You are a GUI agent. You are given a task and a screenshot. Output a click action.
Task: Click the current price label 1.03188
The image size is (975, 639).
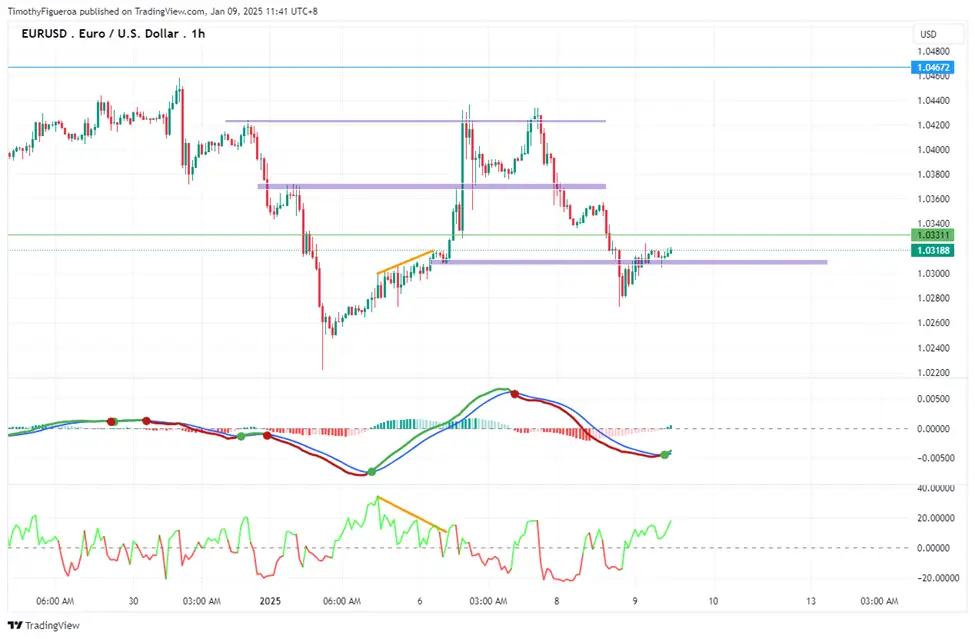pyautogui.click(x=933, y=251)
